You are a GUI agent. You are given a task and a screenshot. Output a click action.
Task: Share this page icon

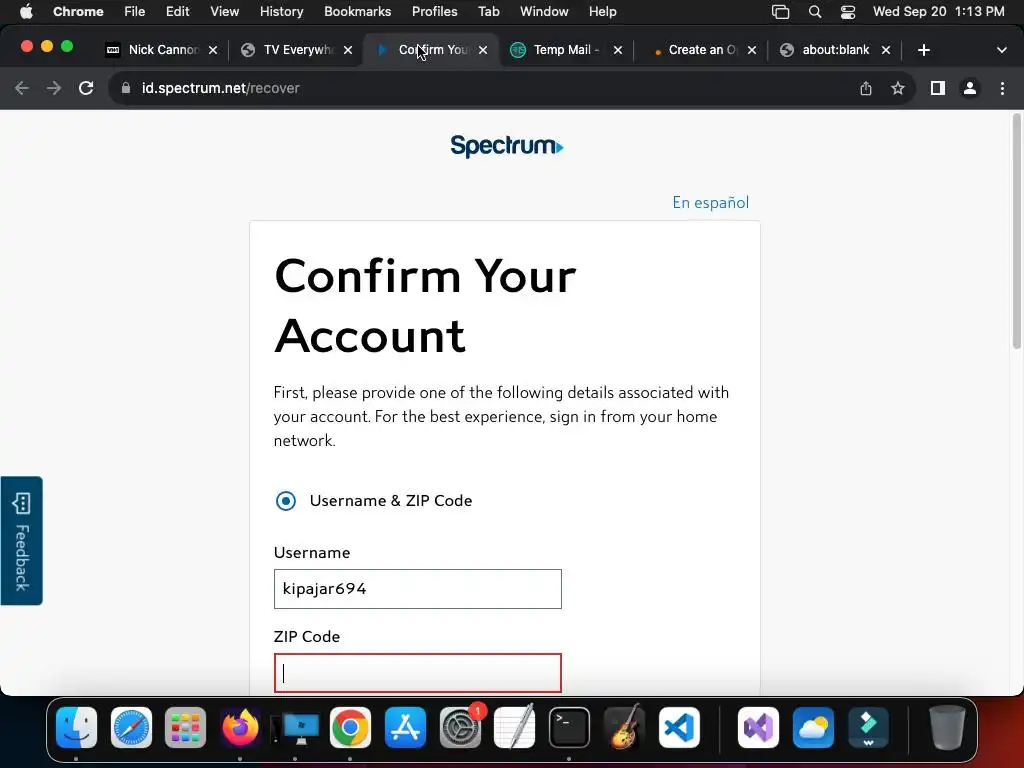click(x=866, y=88)
